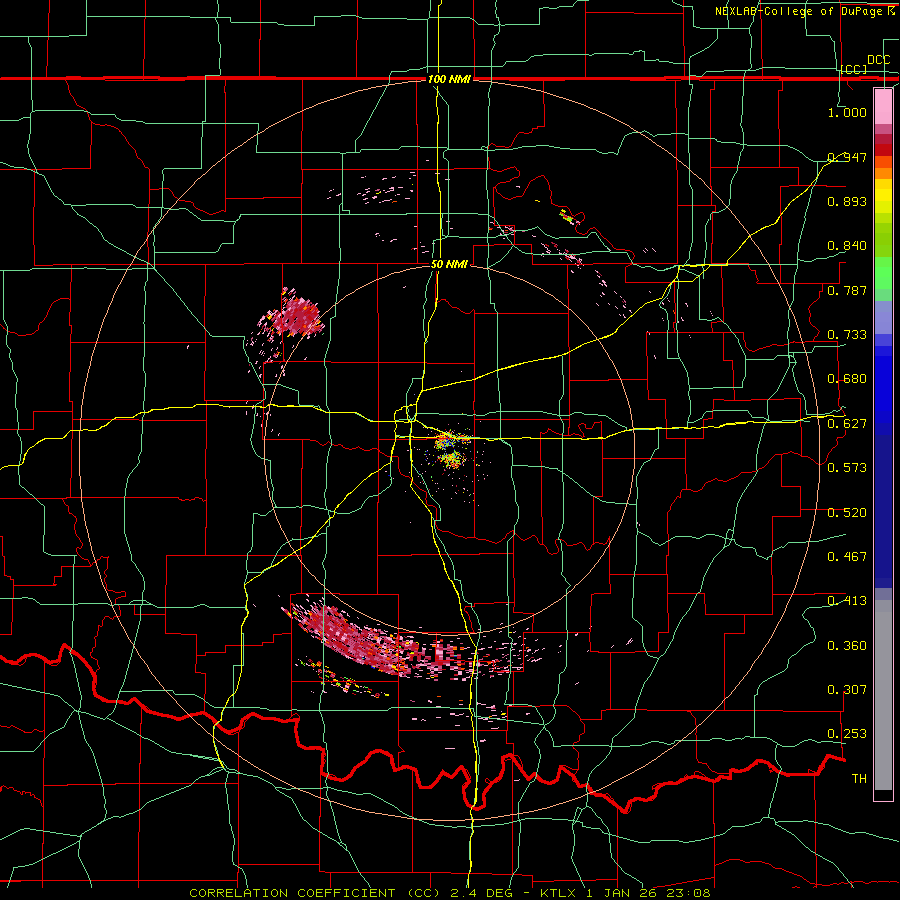Click the 0.627 scale value
The width and height of the screenshot is (900, 900).
click(847, 424)
